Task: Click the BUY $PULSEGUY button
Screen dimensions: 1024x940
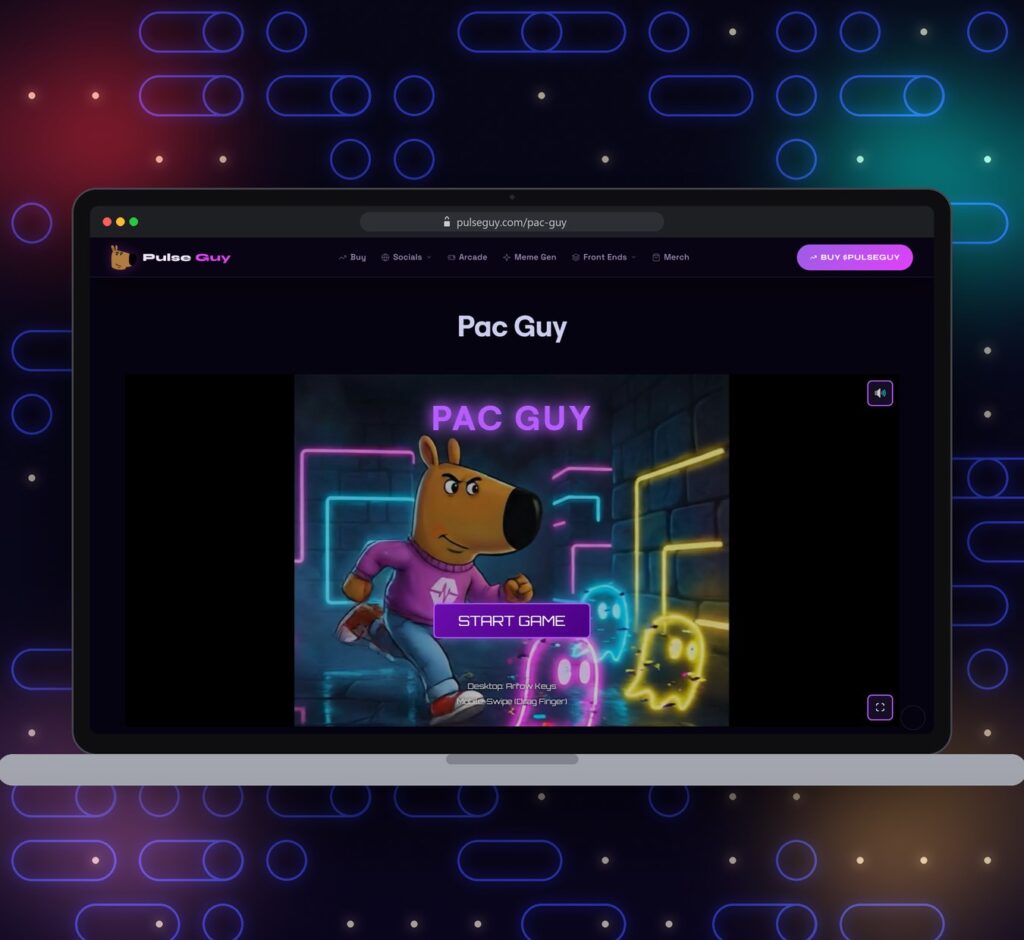Action: click(x=854, y=257)
